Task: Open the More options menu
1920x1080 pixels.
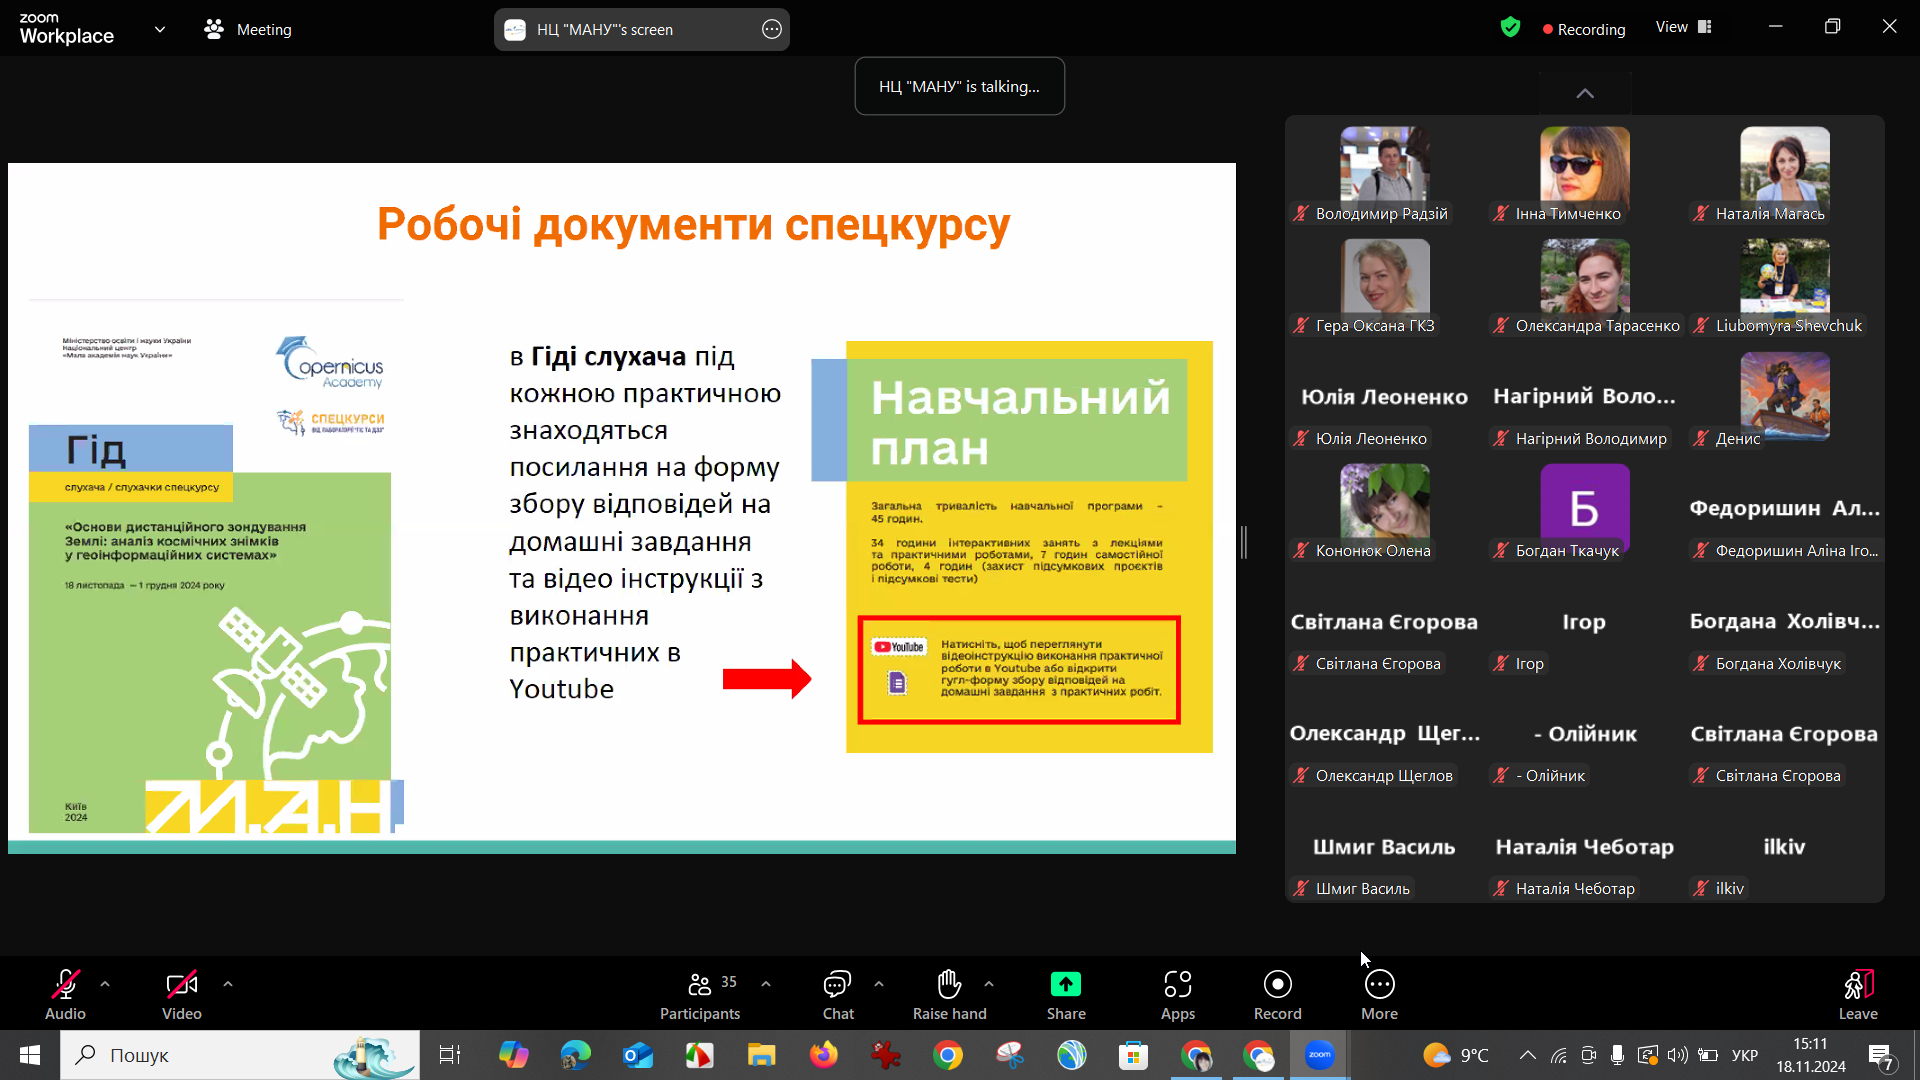Action: click(1379, 994)
